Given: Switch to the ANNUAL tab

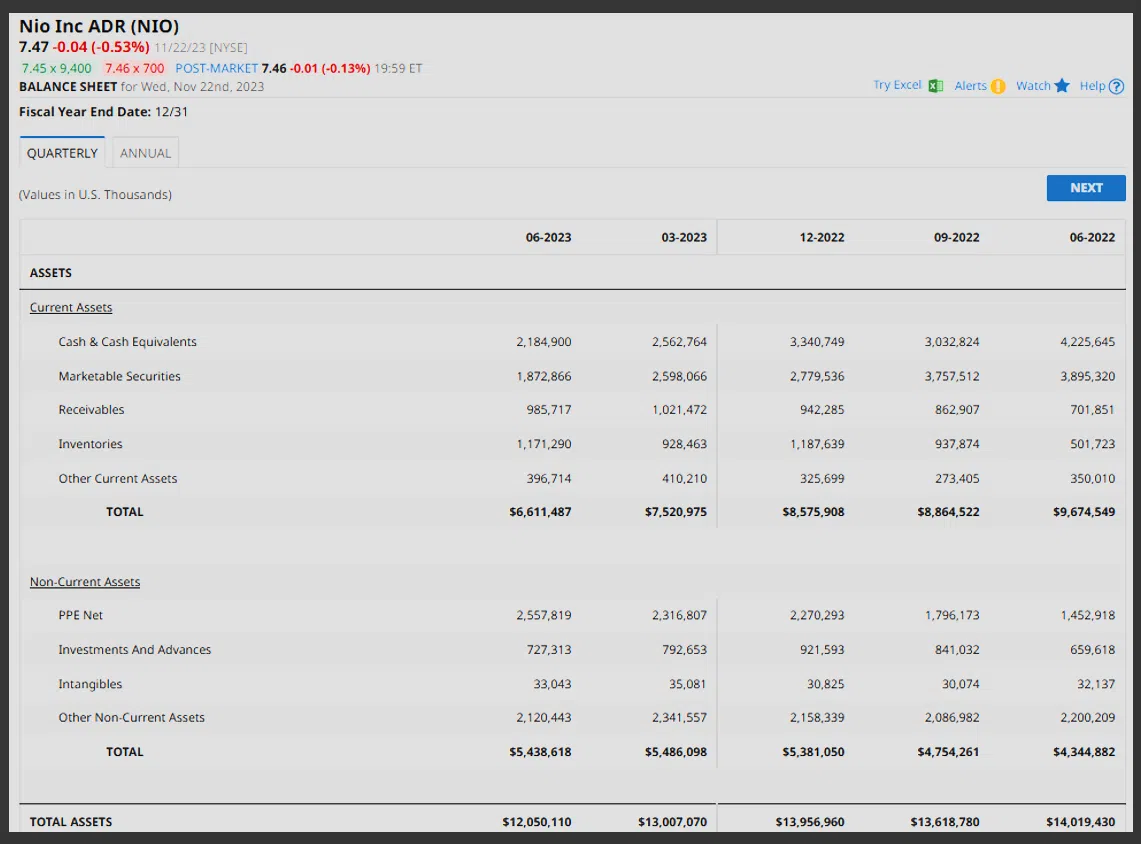Looking at the screenshot, I should 146,153.
